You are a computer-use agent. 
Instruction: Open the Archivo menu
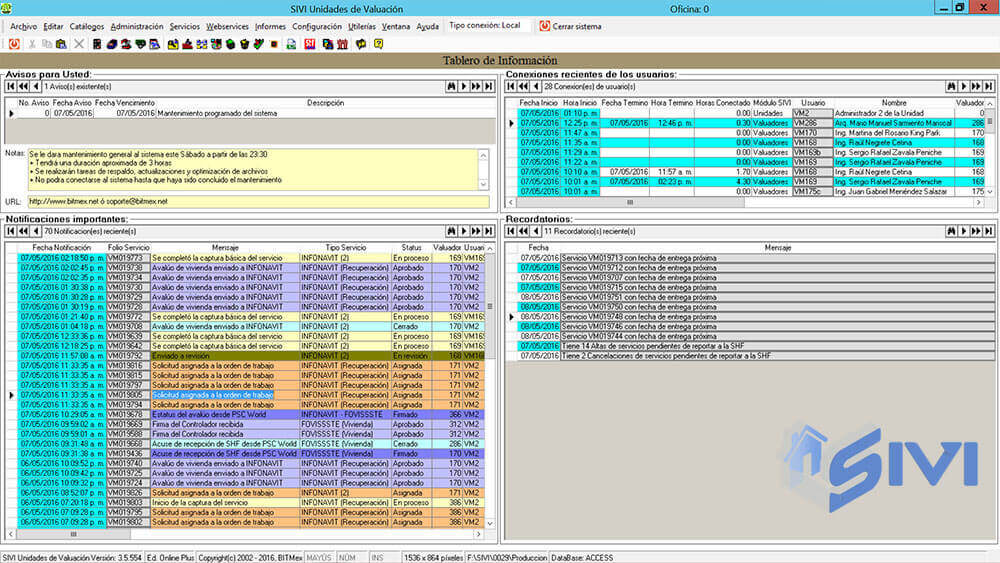(x=23, y=27)
